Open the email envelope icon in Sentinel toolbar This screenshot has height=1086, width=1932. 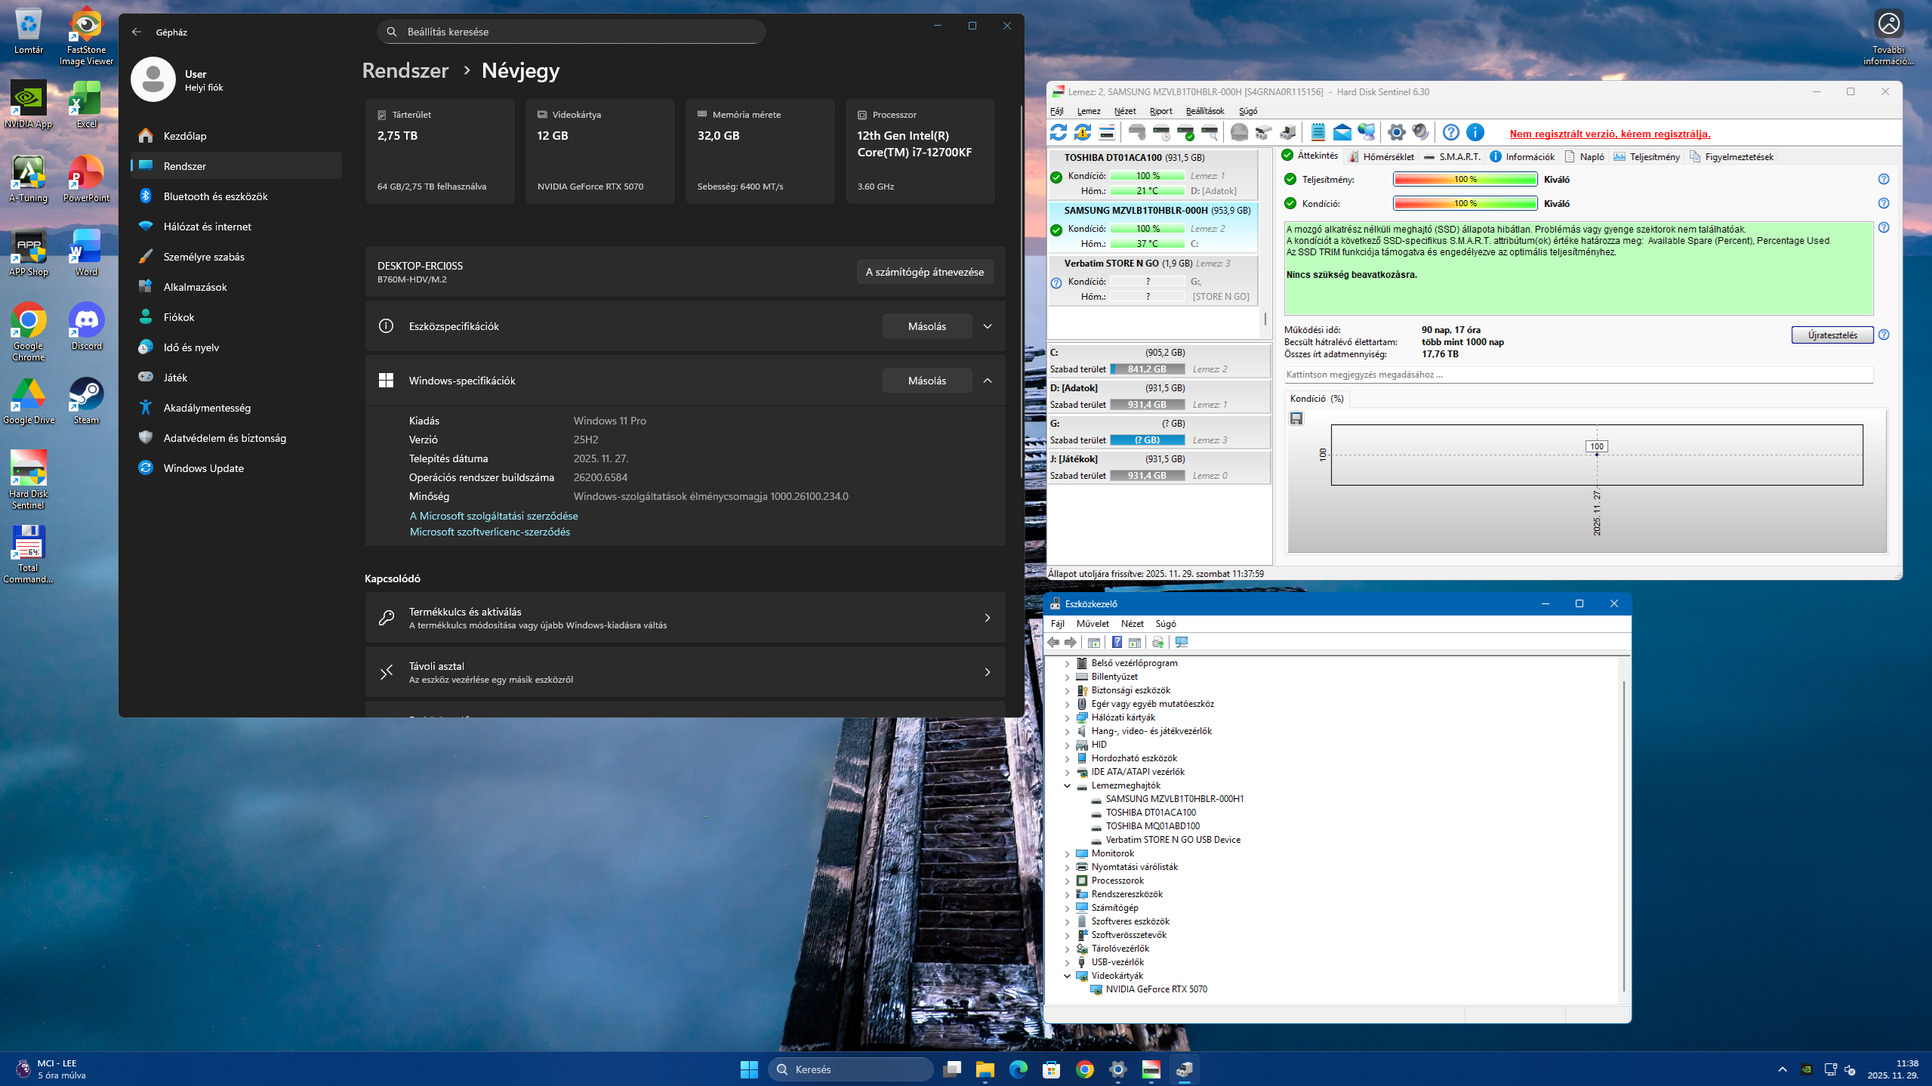pyautogui.click(x=1342, y=133)
